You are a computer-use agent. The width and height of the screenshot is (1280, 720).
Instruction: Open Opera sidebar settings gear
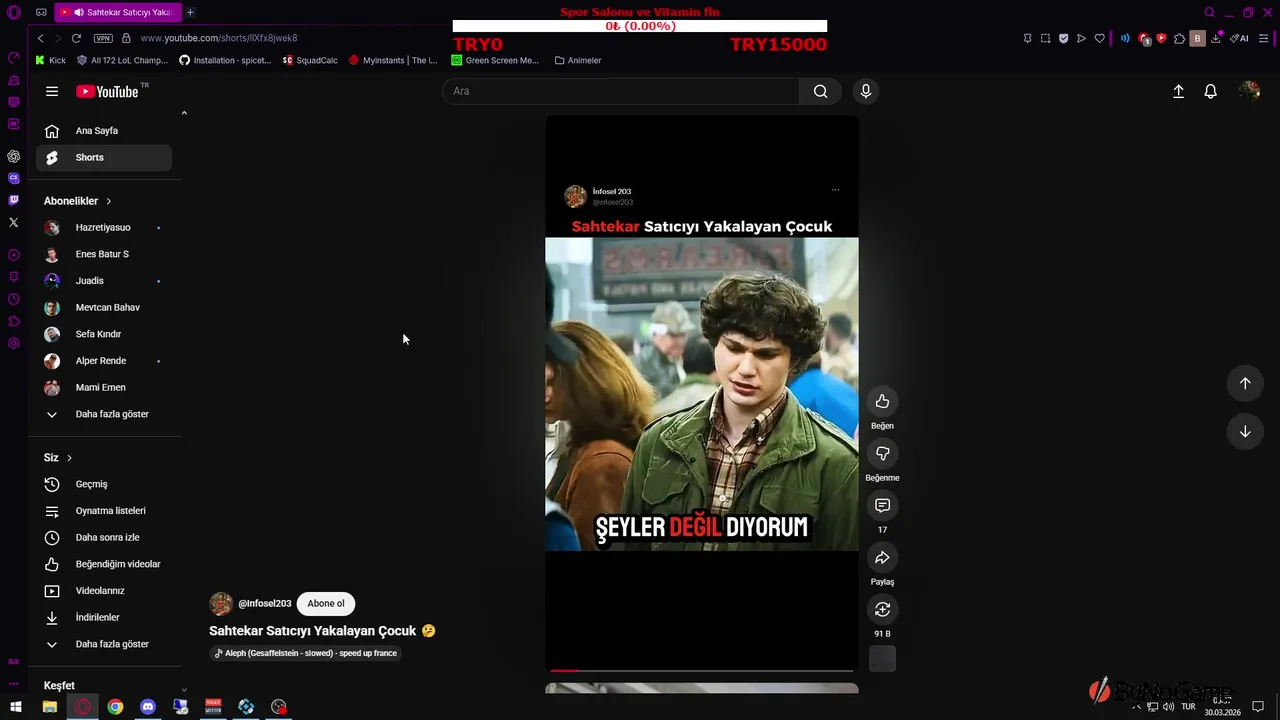click(x=13, y=343)
